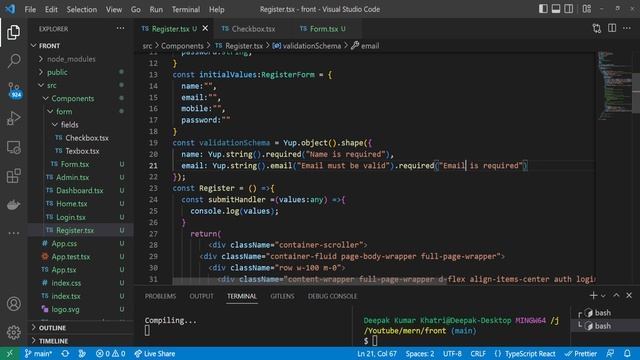The image size is (640, 360).
Task: Open the Explorer view in activity bar
Action: (13, 32)
